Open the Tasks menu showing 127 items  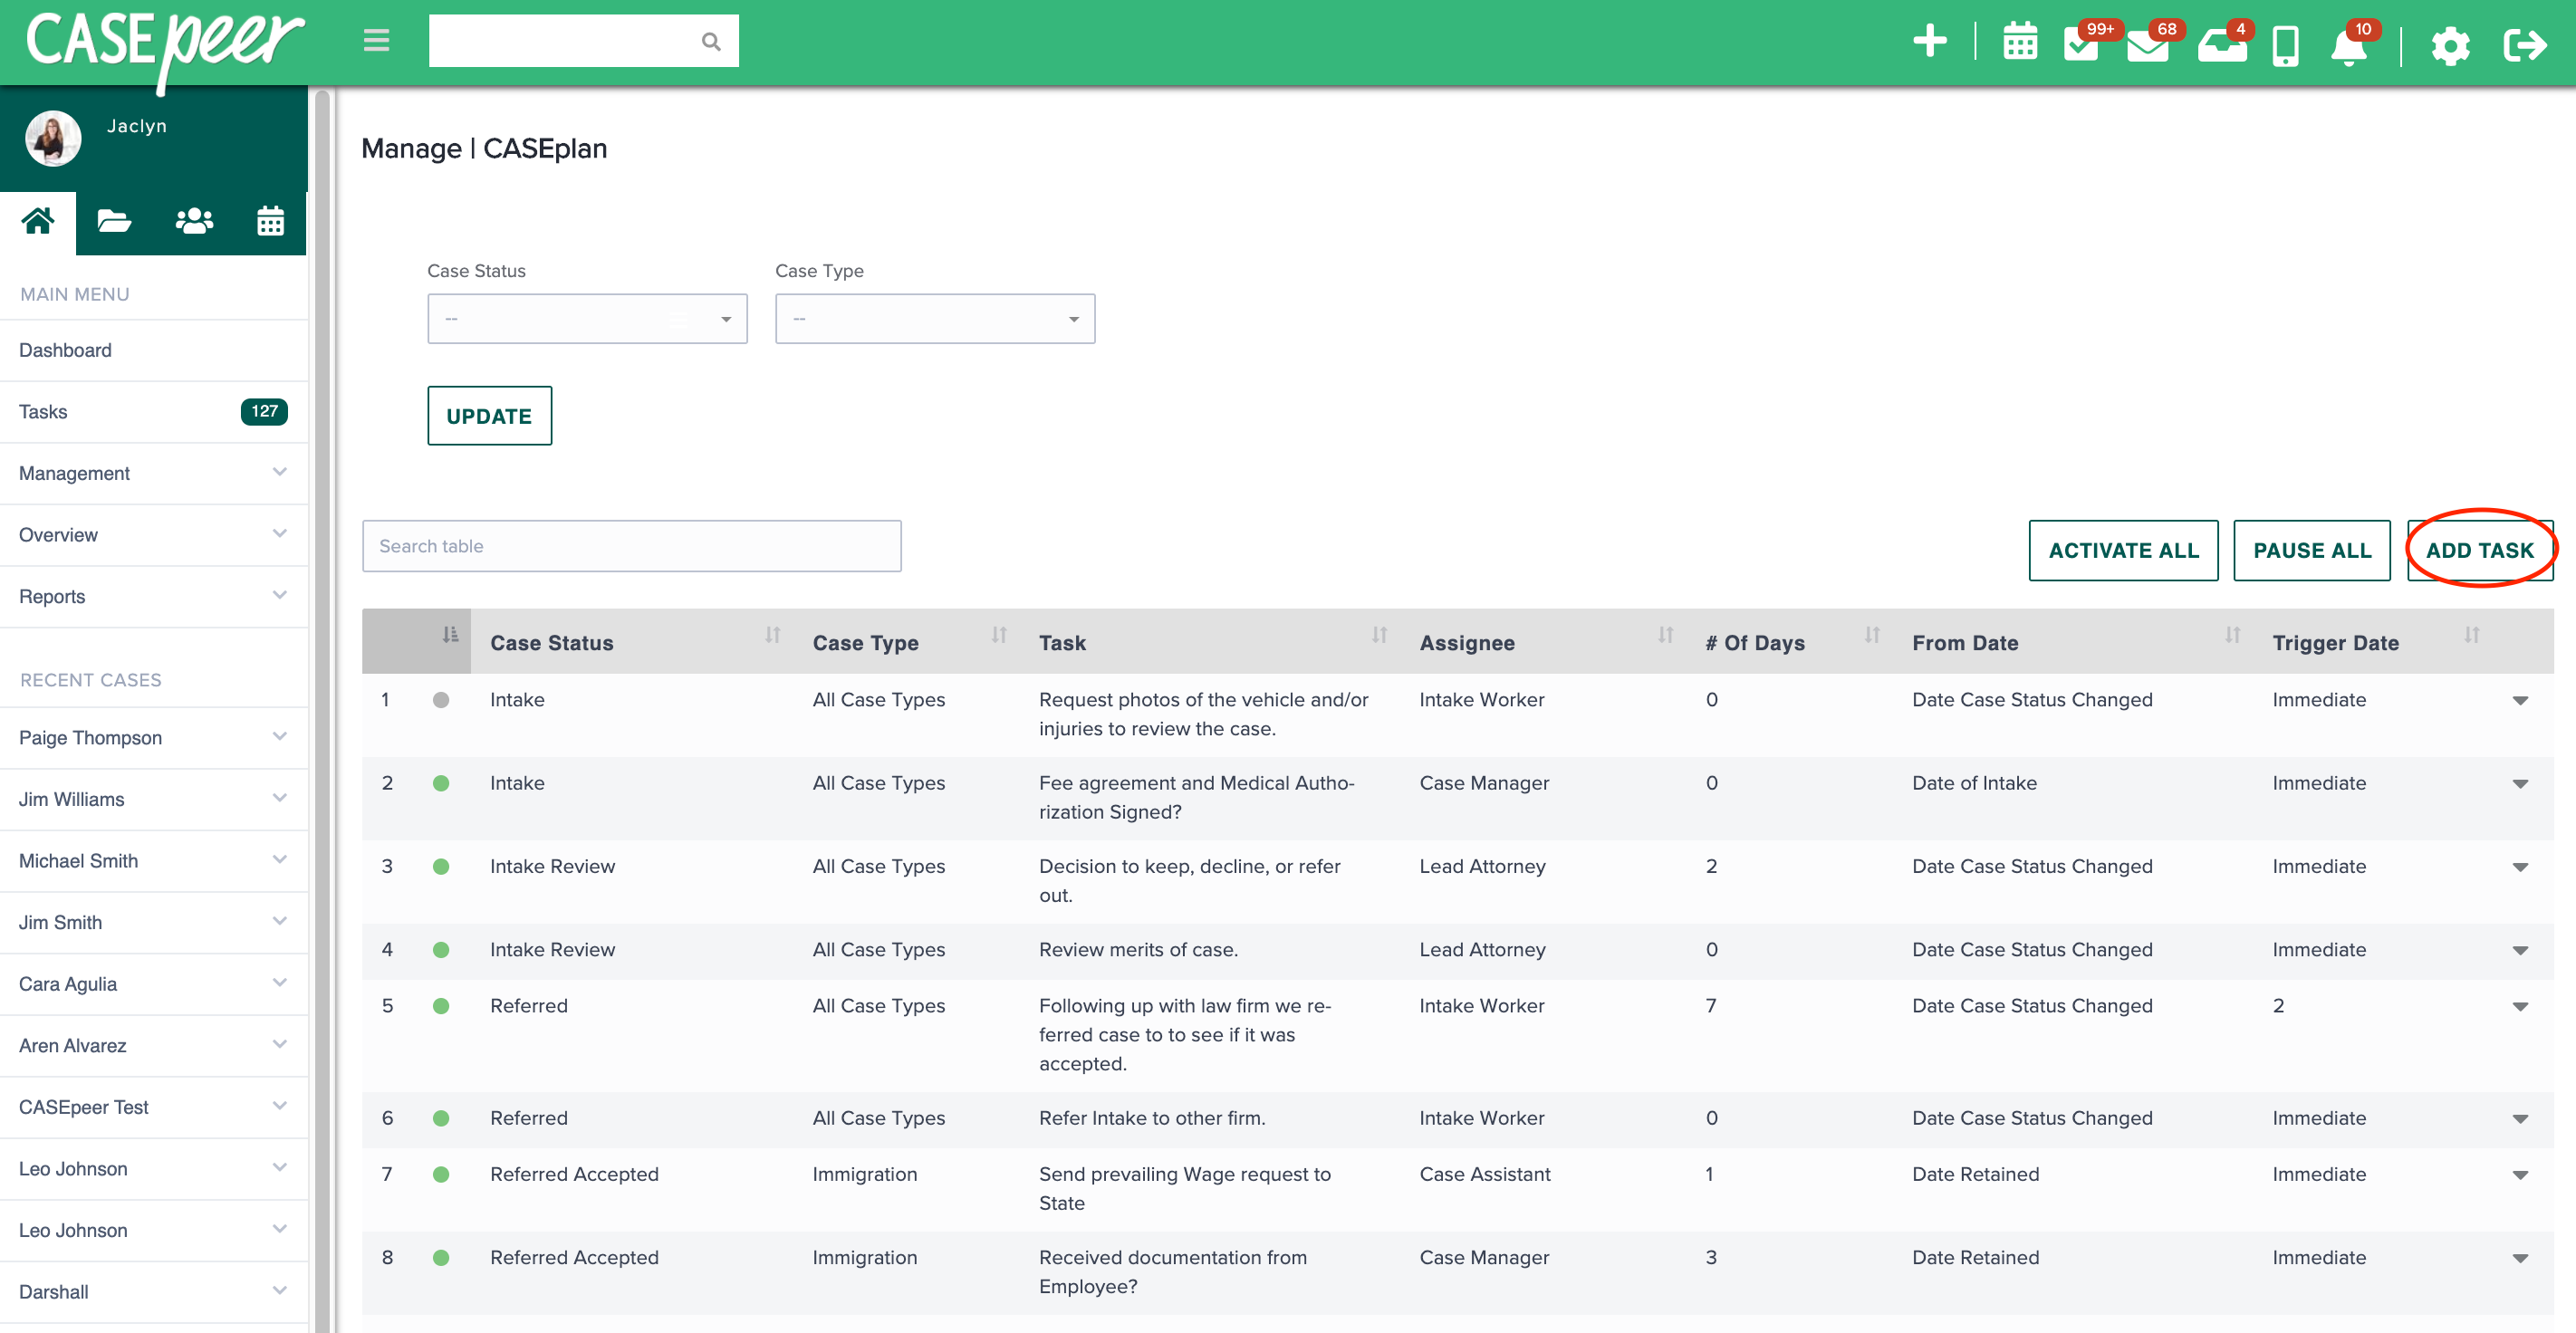coord(43,411)
